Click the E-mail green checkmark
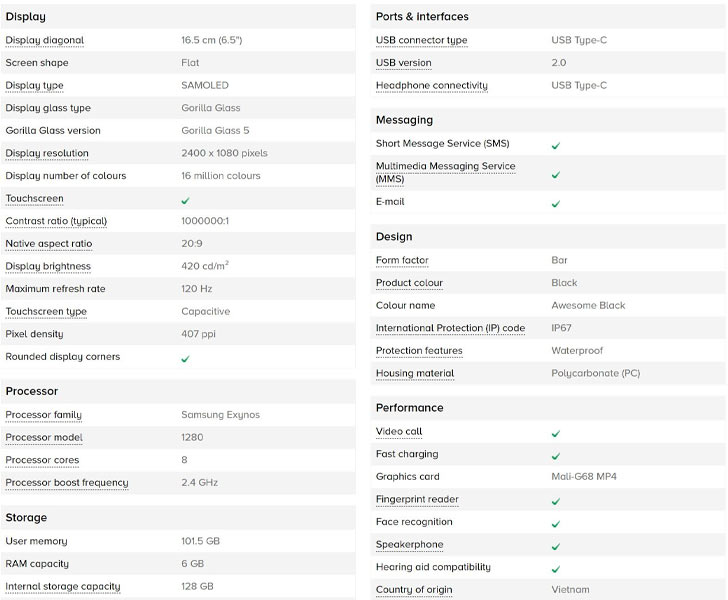The image size is (728, 600). pyautogui.click(x=556, y=204)
